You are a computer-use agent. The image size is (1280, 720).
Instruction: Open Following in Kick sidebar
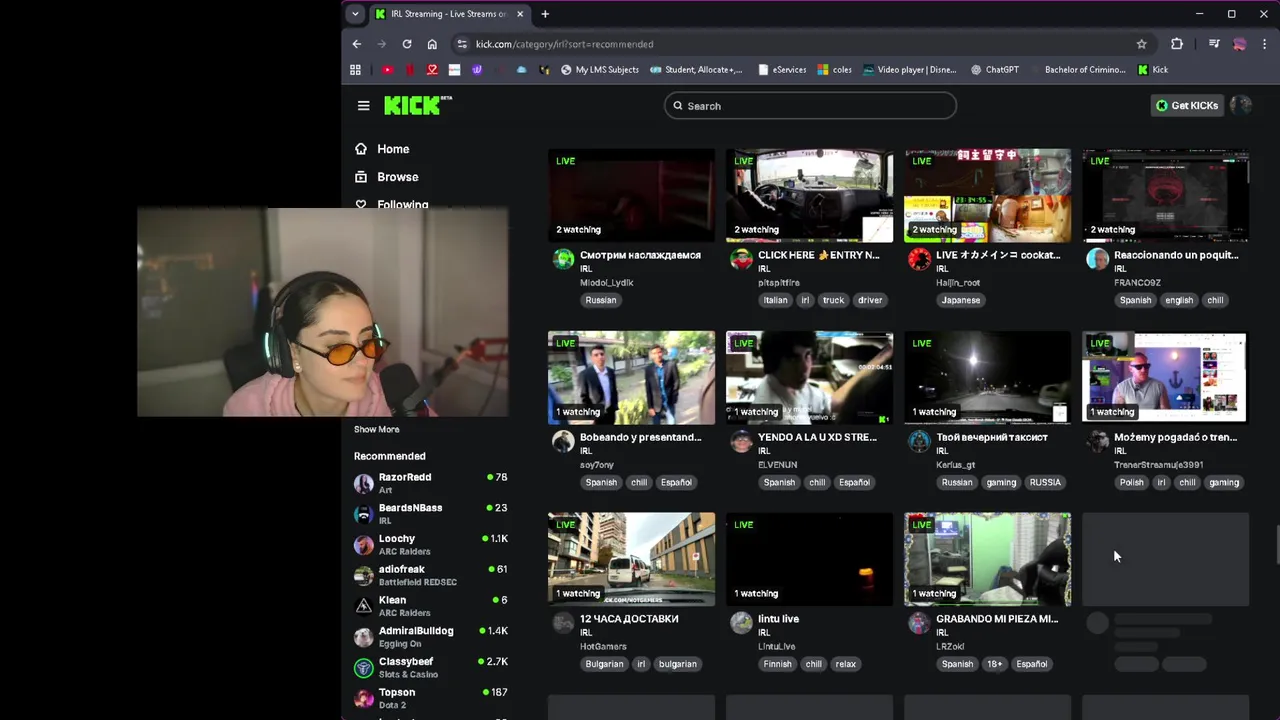point(403,204)
